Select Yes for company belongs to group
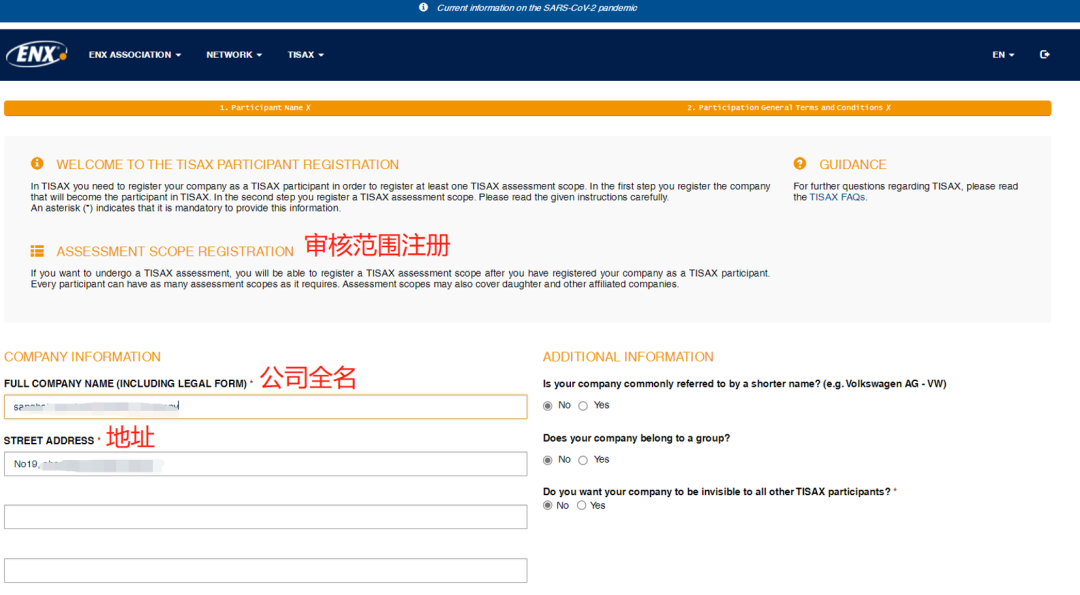This screenshot has width=1080, height=595. pos(583,460)
